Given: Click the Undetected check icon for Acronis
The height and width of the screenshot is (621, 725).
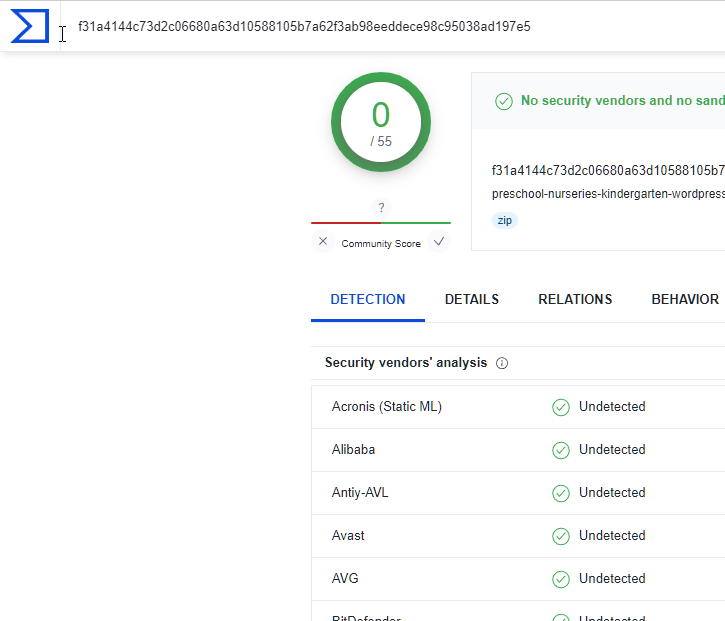Looking at the screenshot, I should pyautogui.click(x=561, y=407).
